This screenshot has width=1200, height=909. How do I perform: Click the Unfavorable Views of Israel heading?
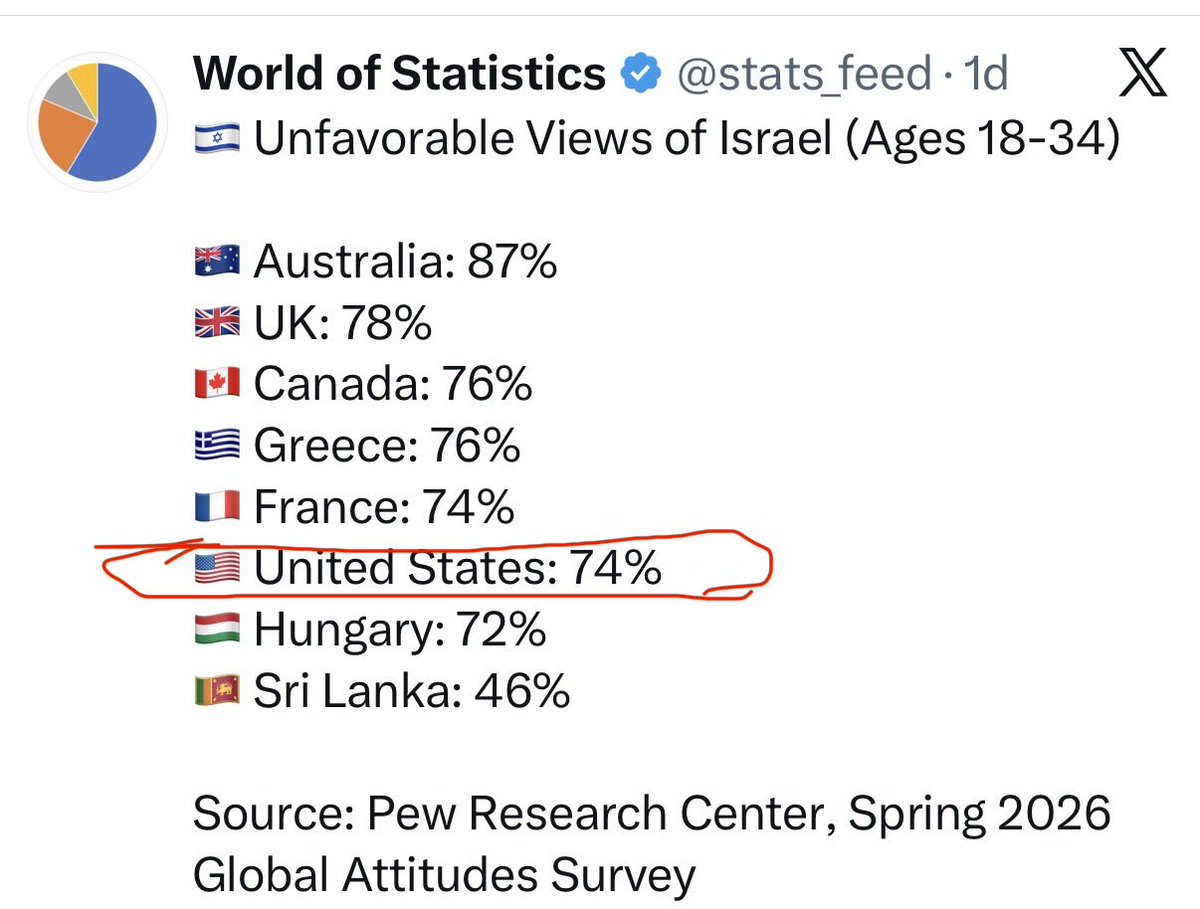click(x=686, y=140)
